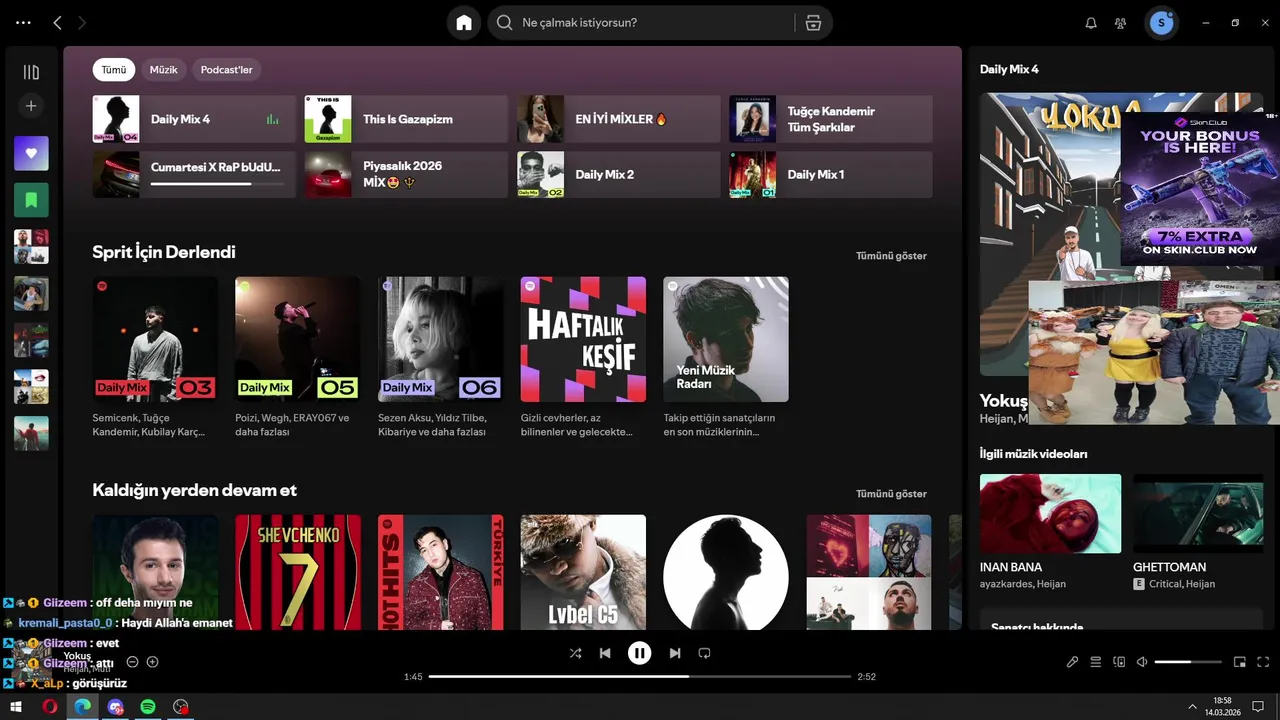This screenshot has height=720, width=1280.
Task: Go forward with the right arrow
Action: [82, 22]
